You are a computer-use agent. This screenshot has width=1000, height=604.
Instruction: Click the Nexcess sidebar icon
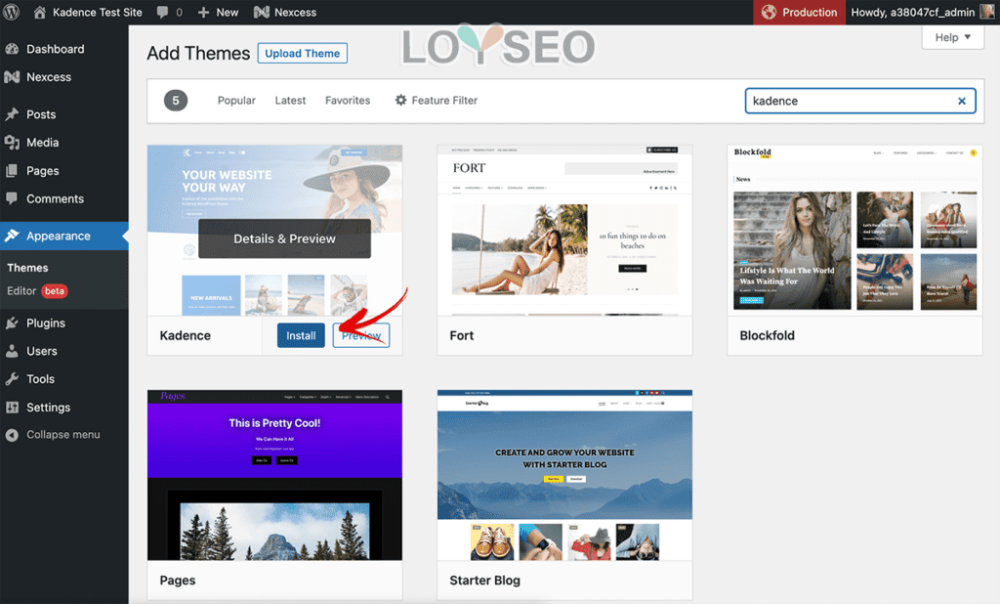(12, 77)
